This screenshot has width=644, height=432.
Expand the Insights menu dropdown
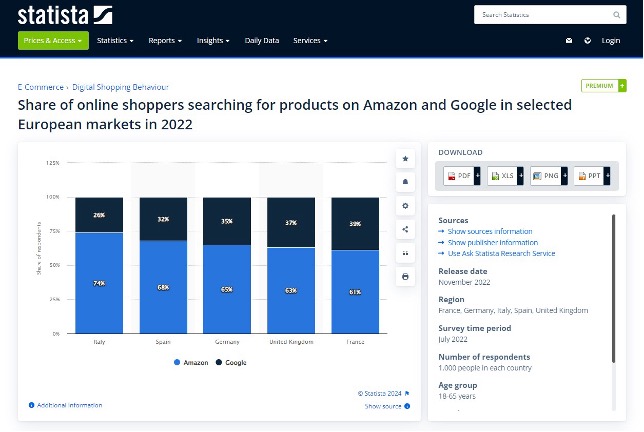pos(213,41)
